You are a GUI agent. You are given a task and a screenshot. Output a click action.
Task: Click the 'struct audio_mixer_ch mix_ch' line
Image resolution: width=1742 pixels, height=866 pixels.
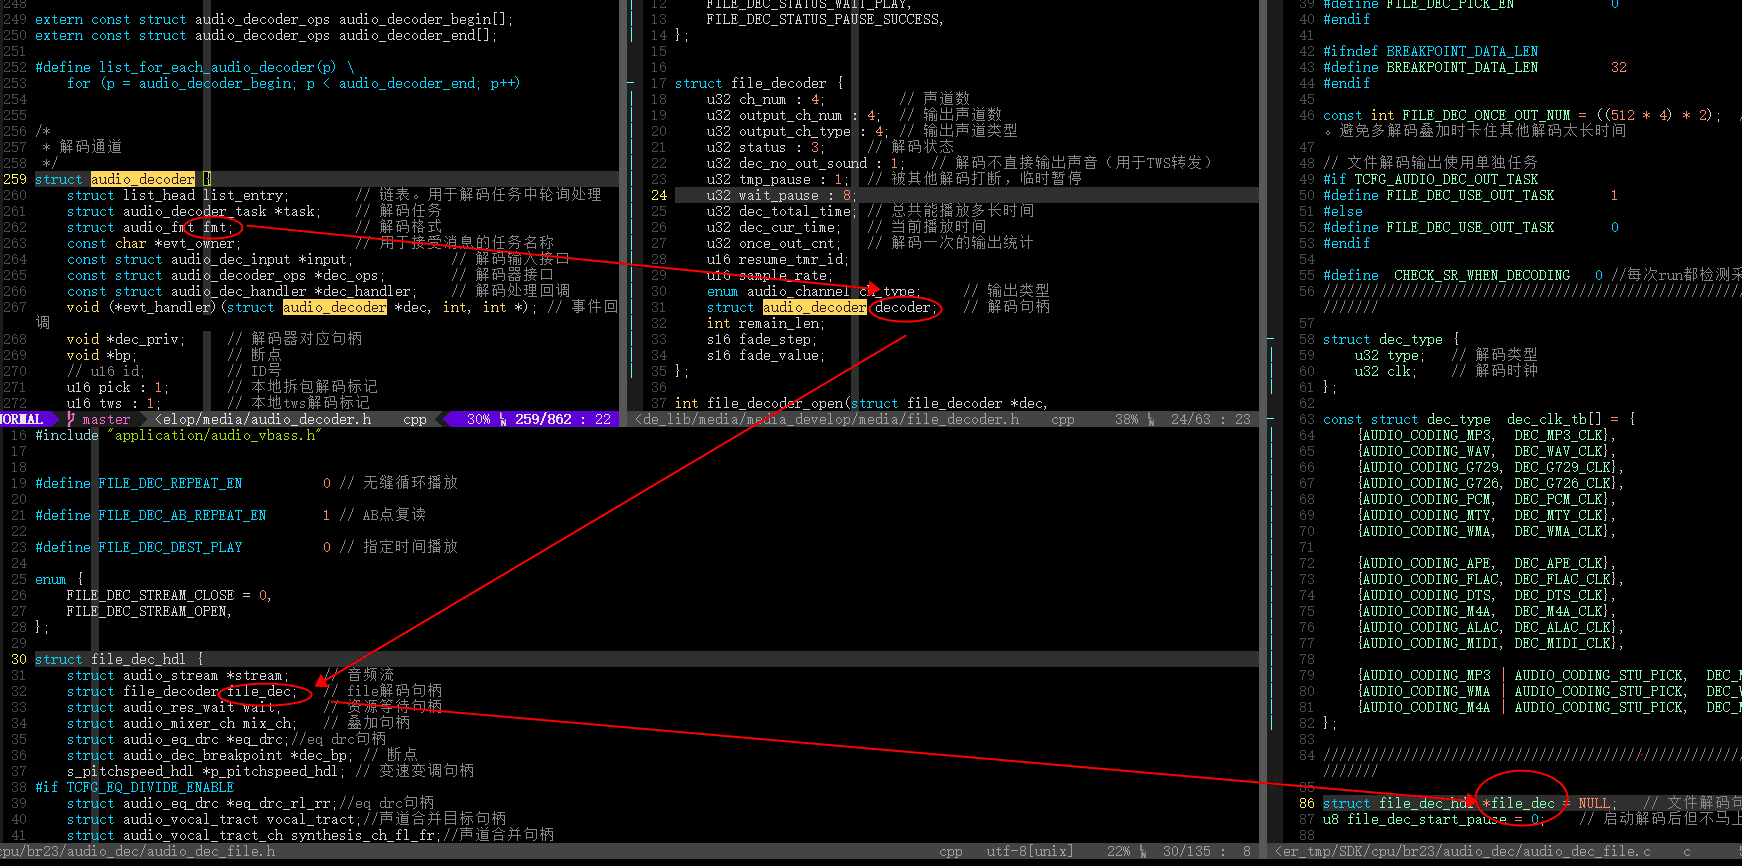182,723
